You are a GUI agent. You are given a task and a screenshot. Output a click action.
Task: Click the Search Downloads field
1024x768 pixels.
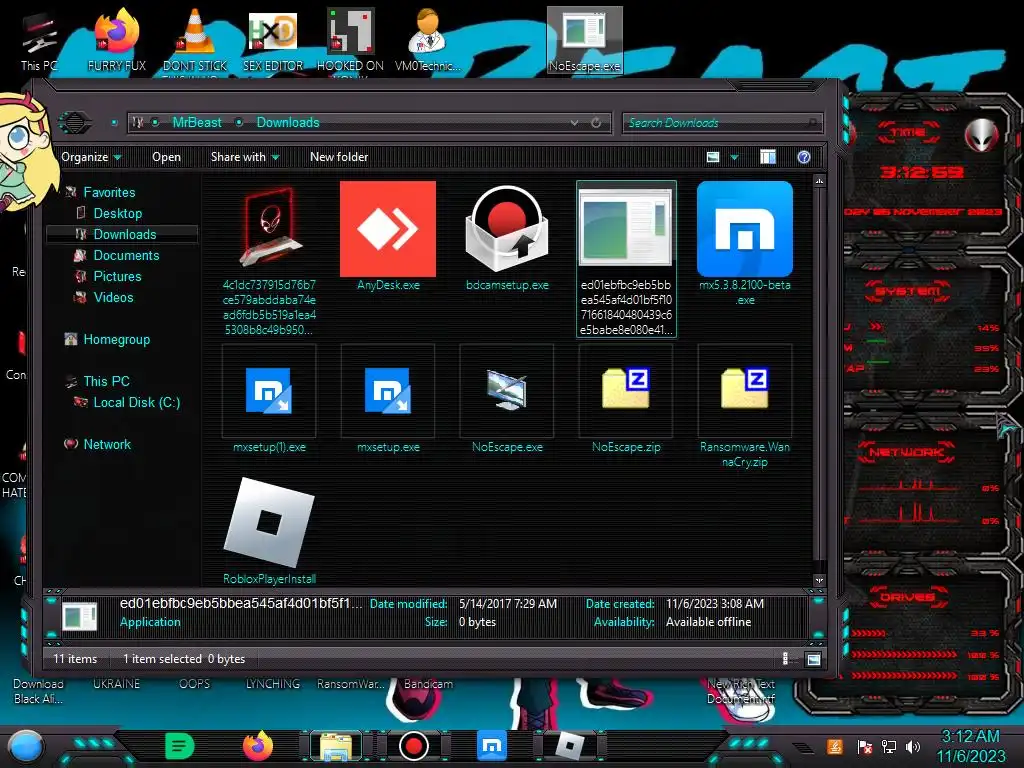click(x=722, y=123)
